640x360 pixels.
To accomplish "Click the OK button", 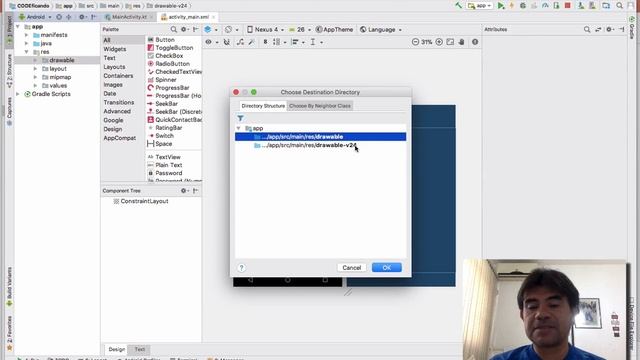I will [x=387, y=268].
